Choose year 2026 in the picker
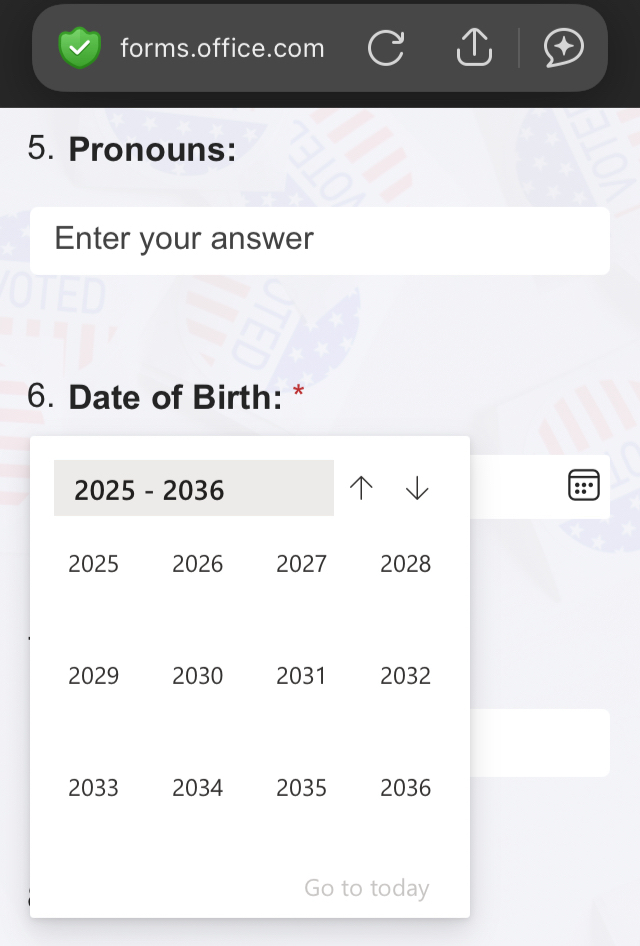The width and height of the screenshot is (640, 946). (x=197, y=564)
